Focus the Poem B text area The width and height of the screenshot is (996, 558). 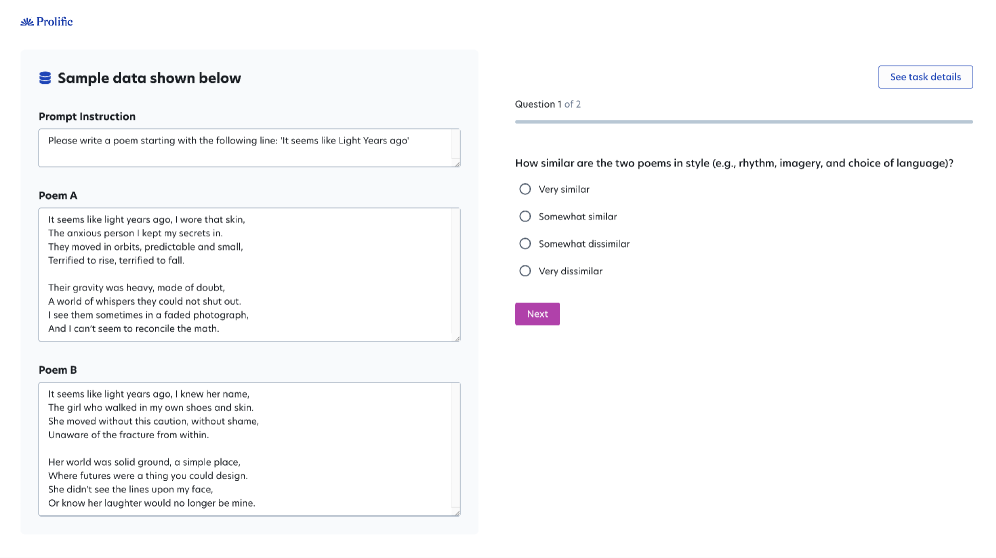[249, 448]
